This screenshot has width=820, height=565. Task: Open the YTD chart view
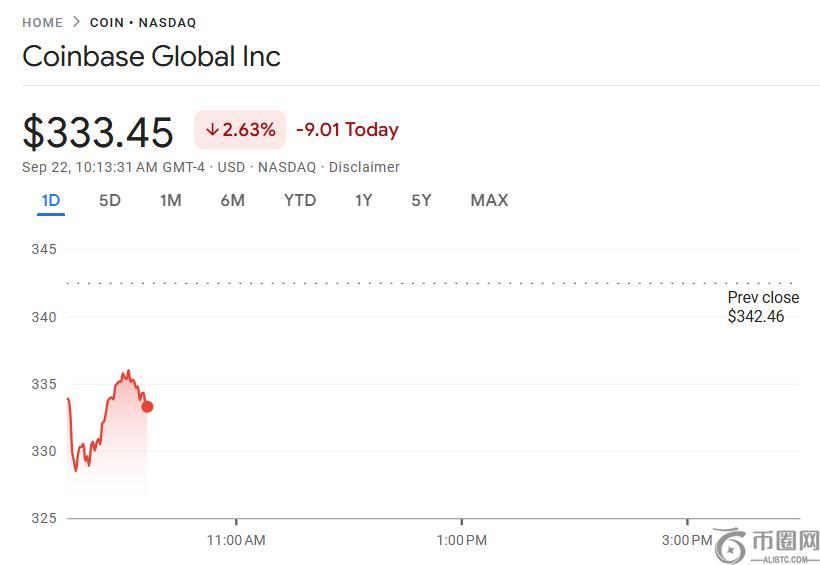pyautogui.click(x=300, y=200)
